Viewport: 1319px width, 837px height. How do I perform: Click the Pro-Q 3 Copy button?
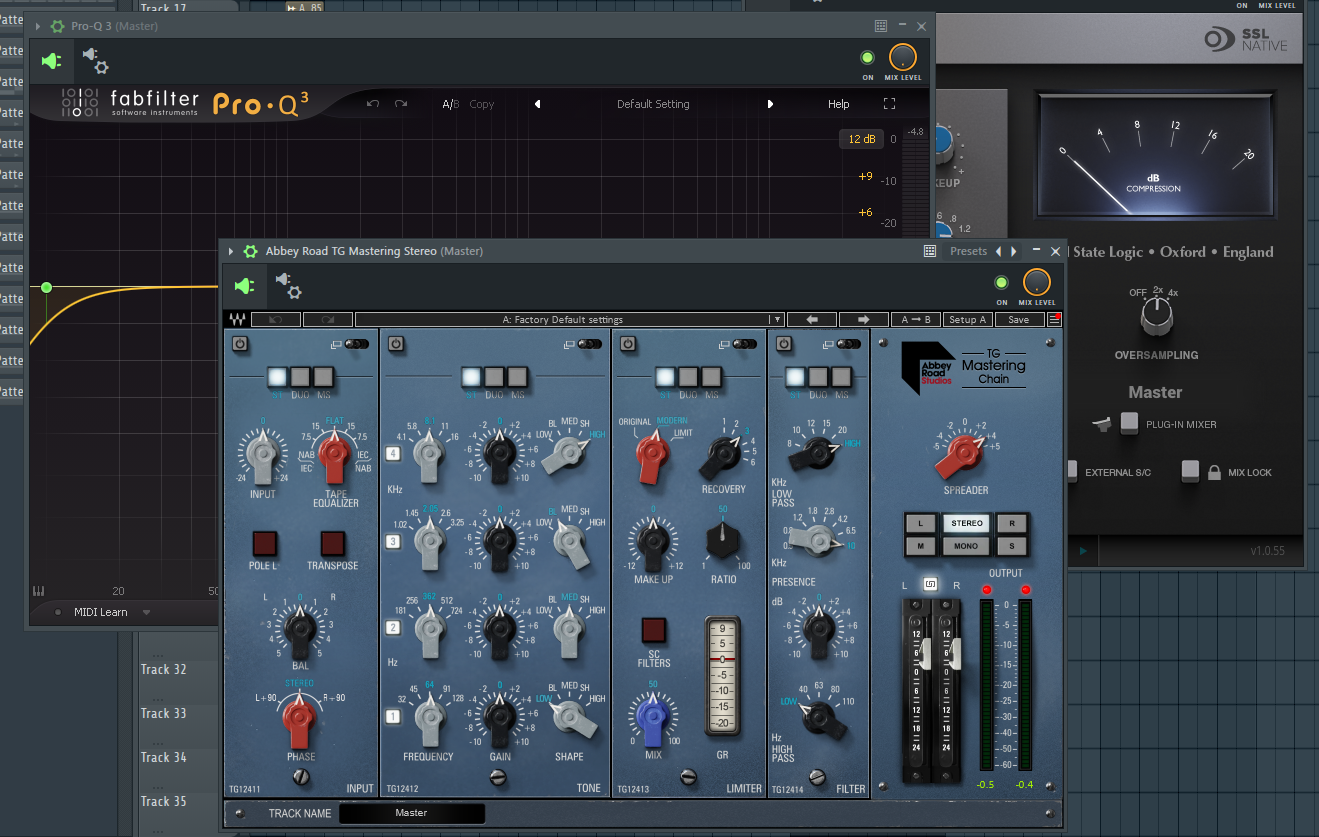(x=482, y=104)
